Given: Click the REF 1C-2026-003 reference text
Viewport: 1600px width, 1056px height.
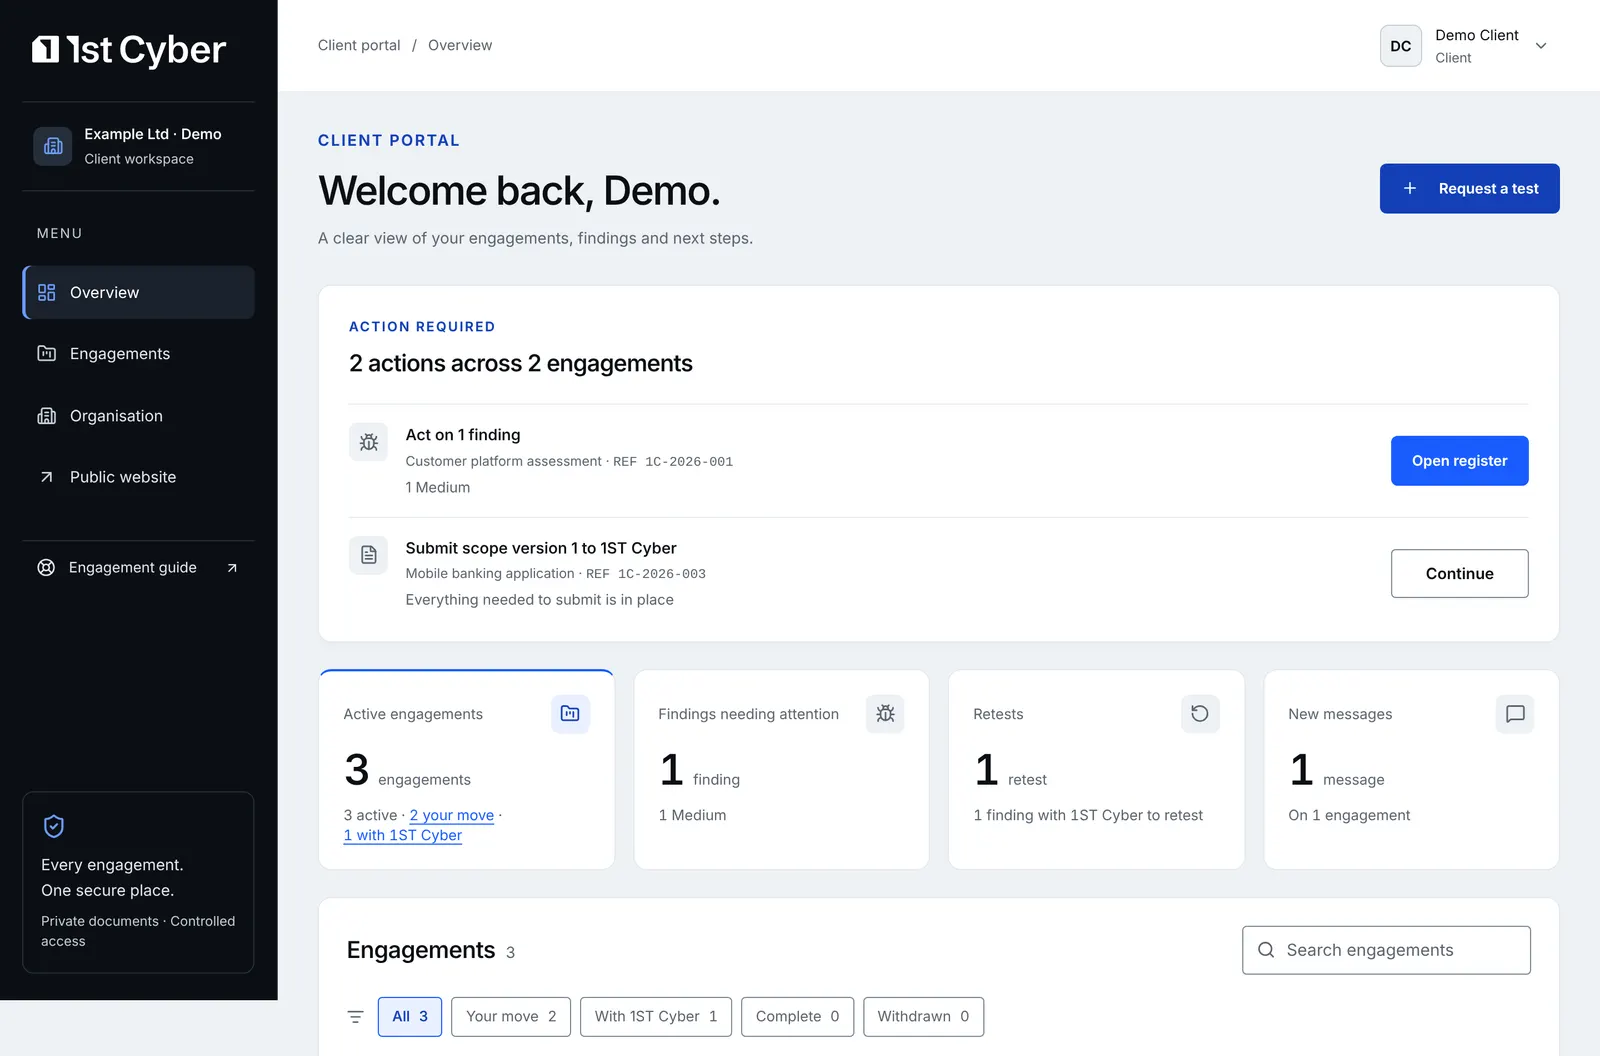Looking at the screenshot, I should pos(646,574).
